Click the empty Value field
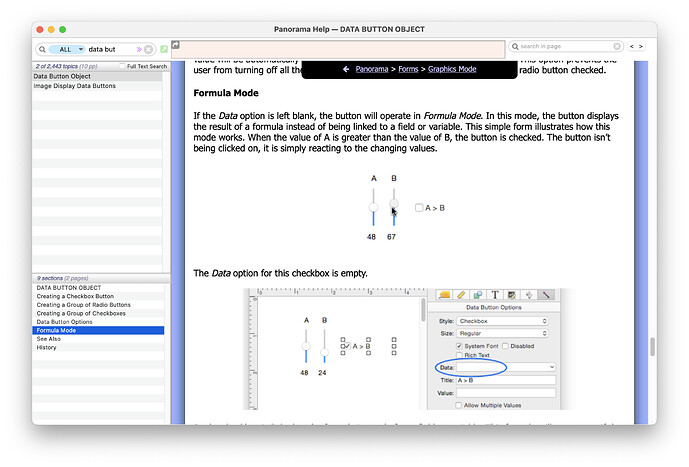The image size is (689, 467). click(x=506, y=393)
